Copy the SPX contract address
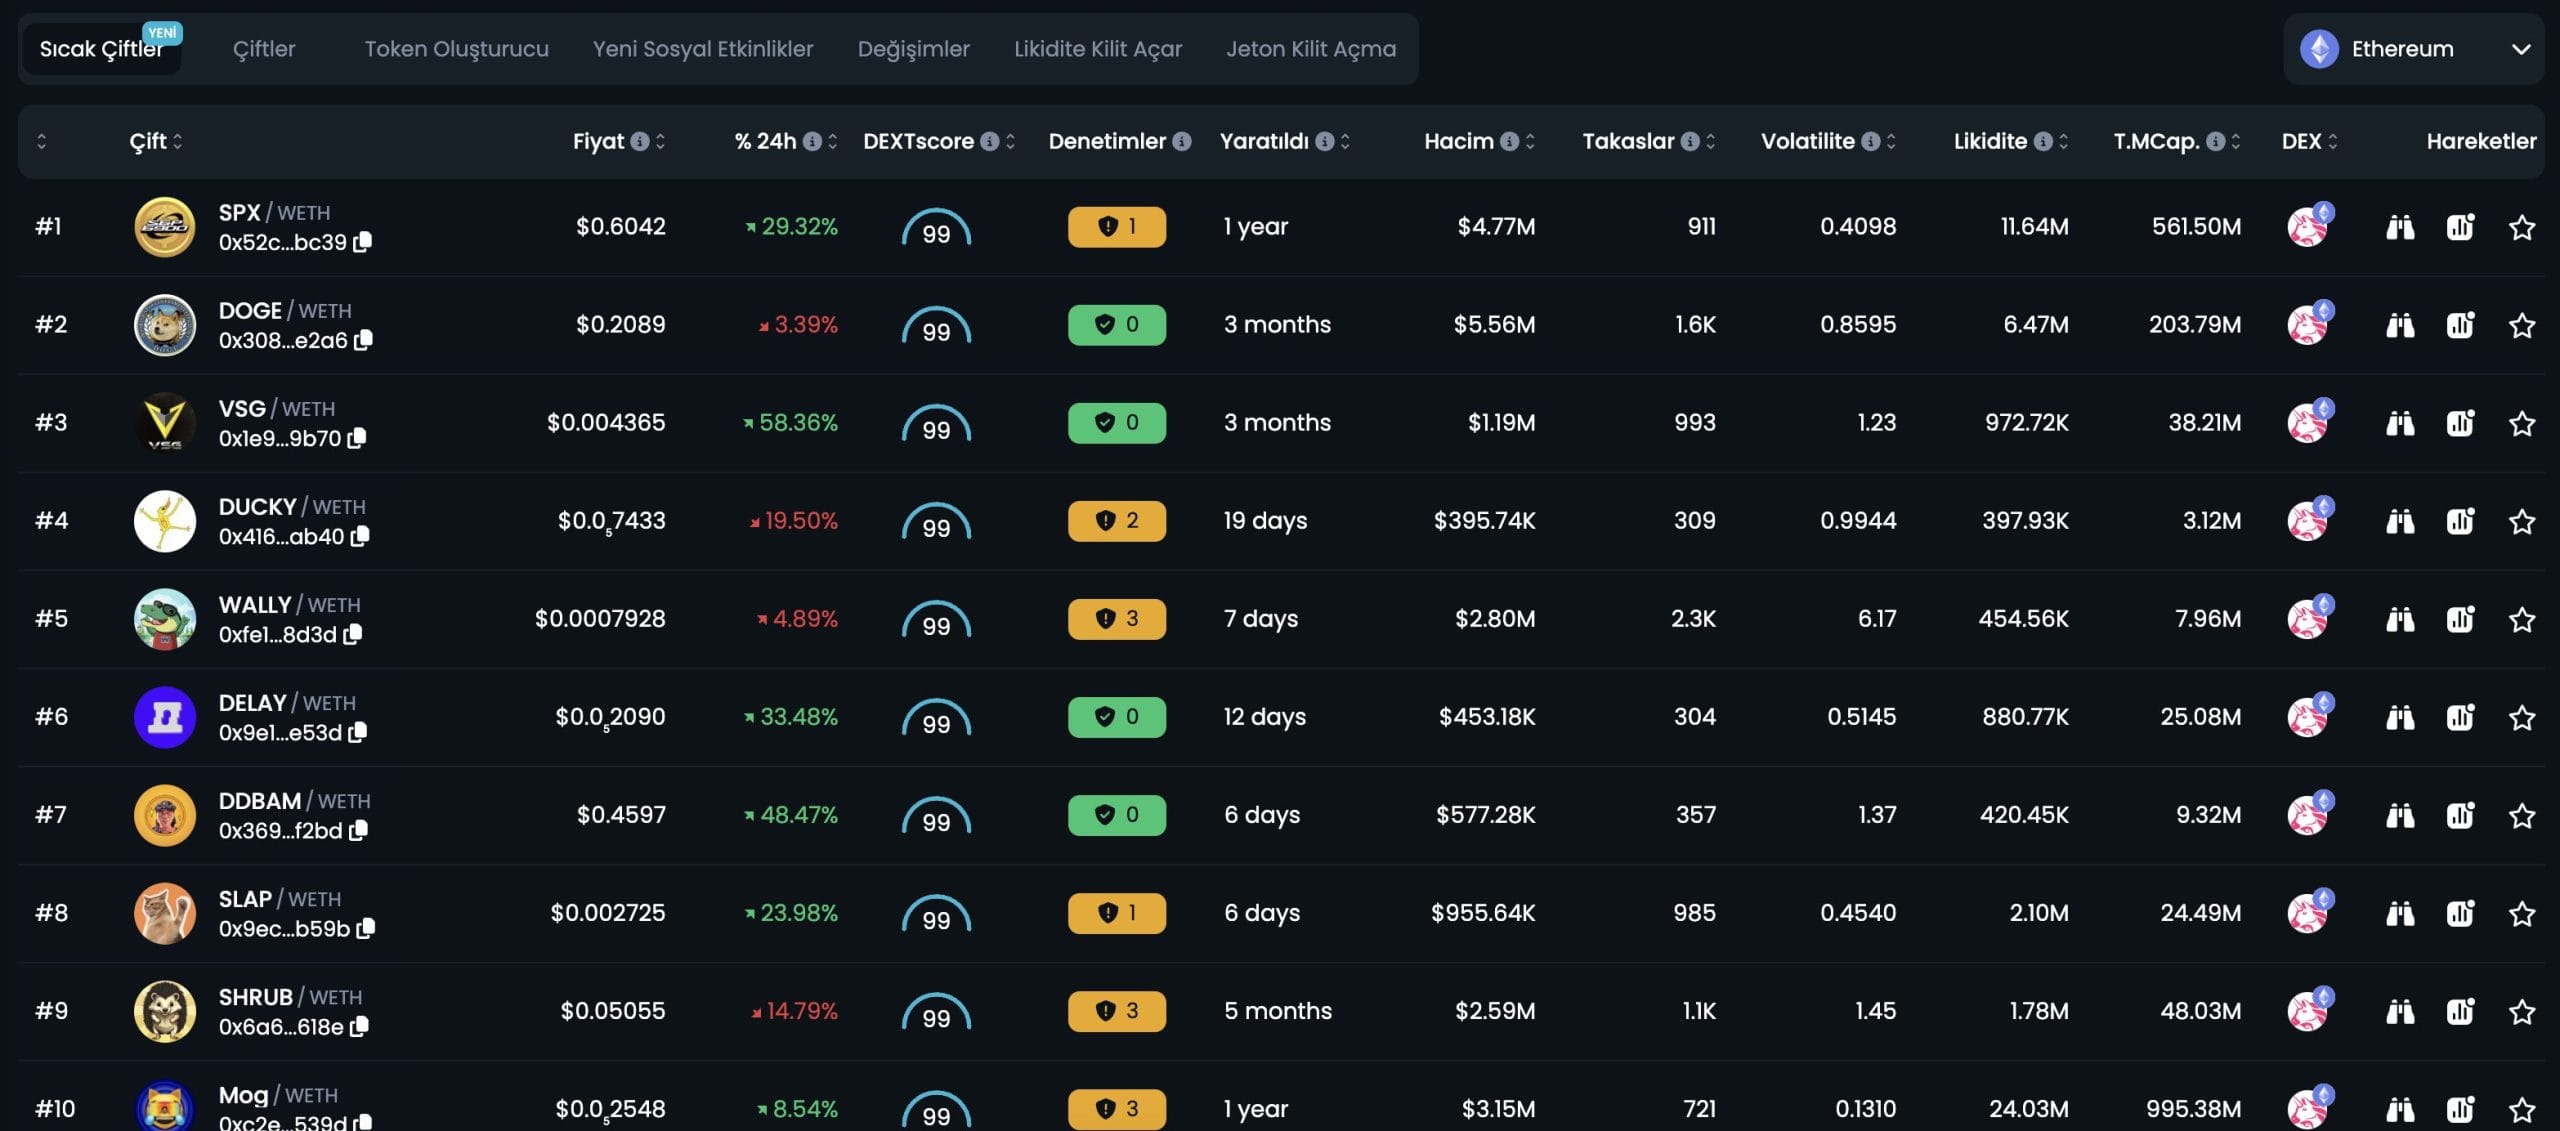This screenshot has height=1131, width=2560. coord(363,241)
